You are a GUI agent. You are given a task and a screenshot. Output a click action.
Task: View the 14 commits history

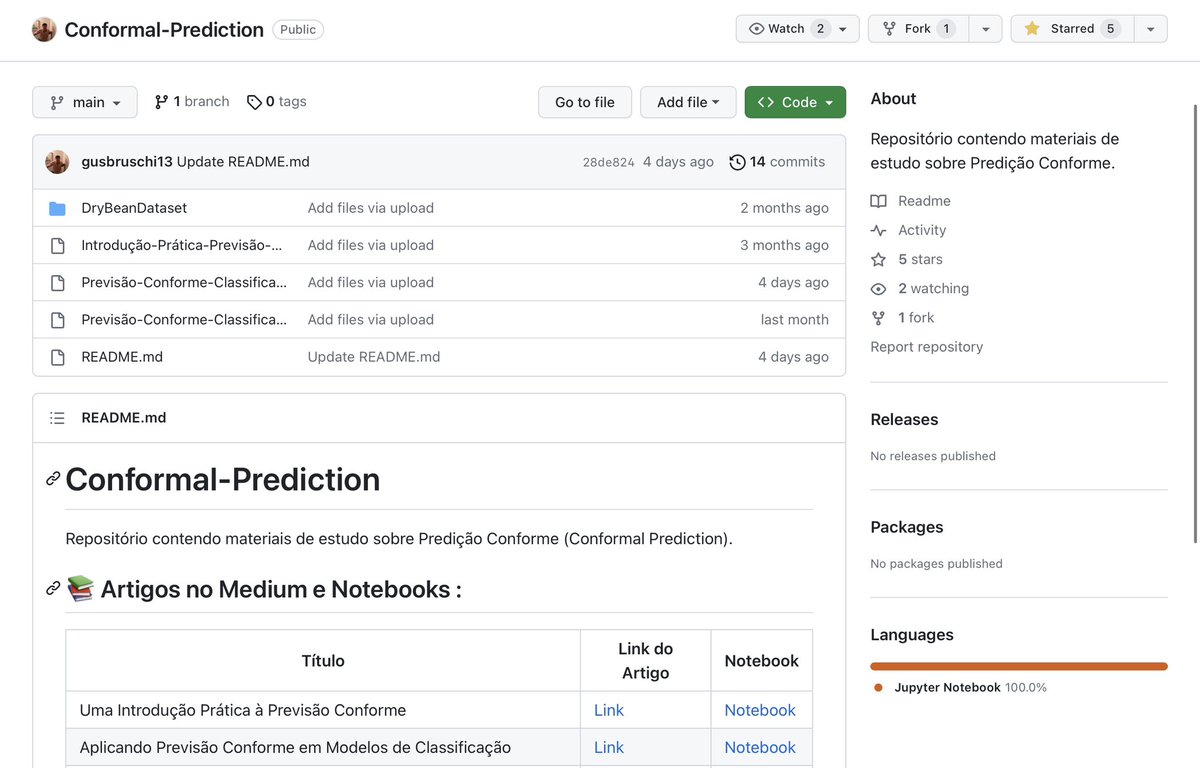[x=777, y=162]
